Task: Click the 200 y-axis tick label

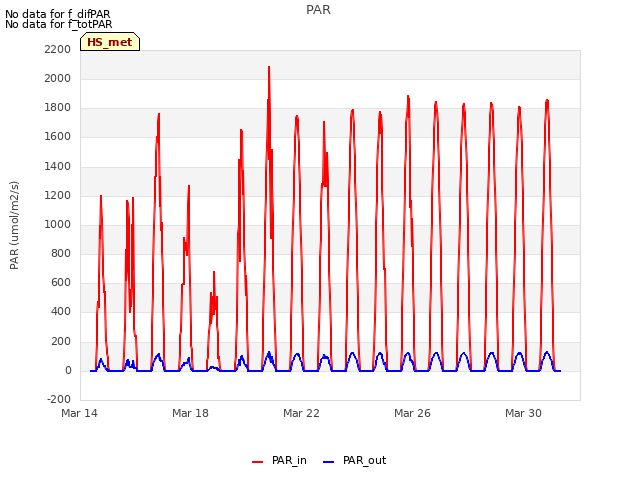Action: pos(61,341)
